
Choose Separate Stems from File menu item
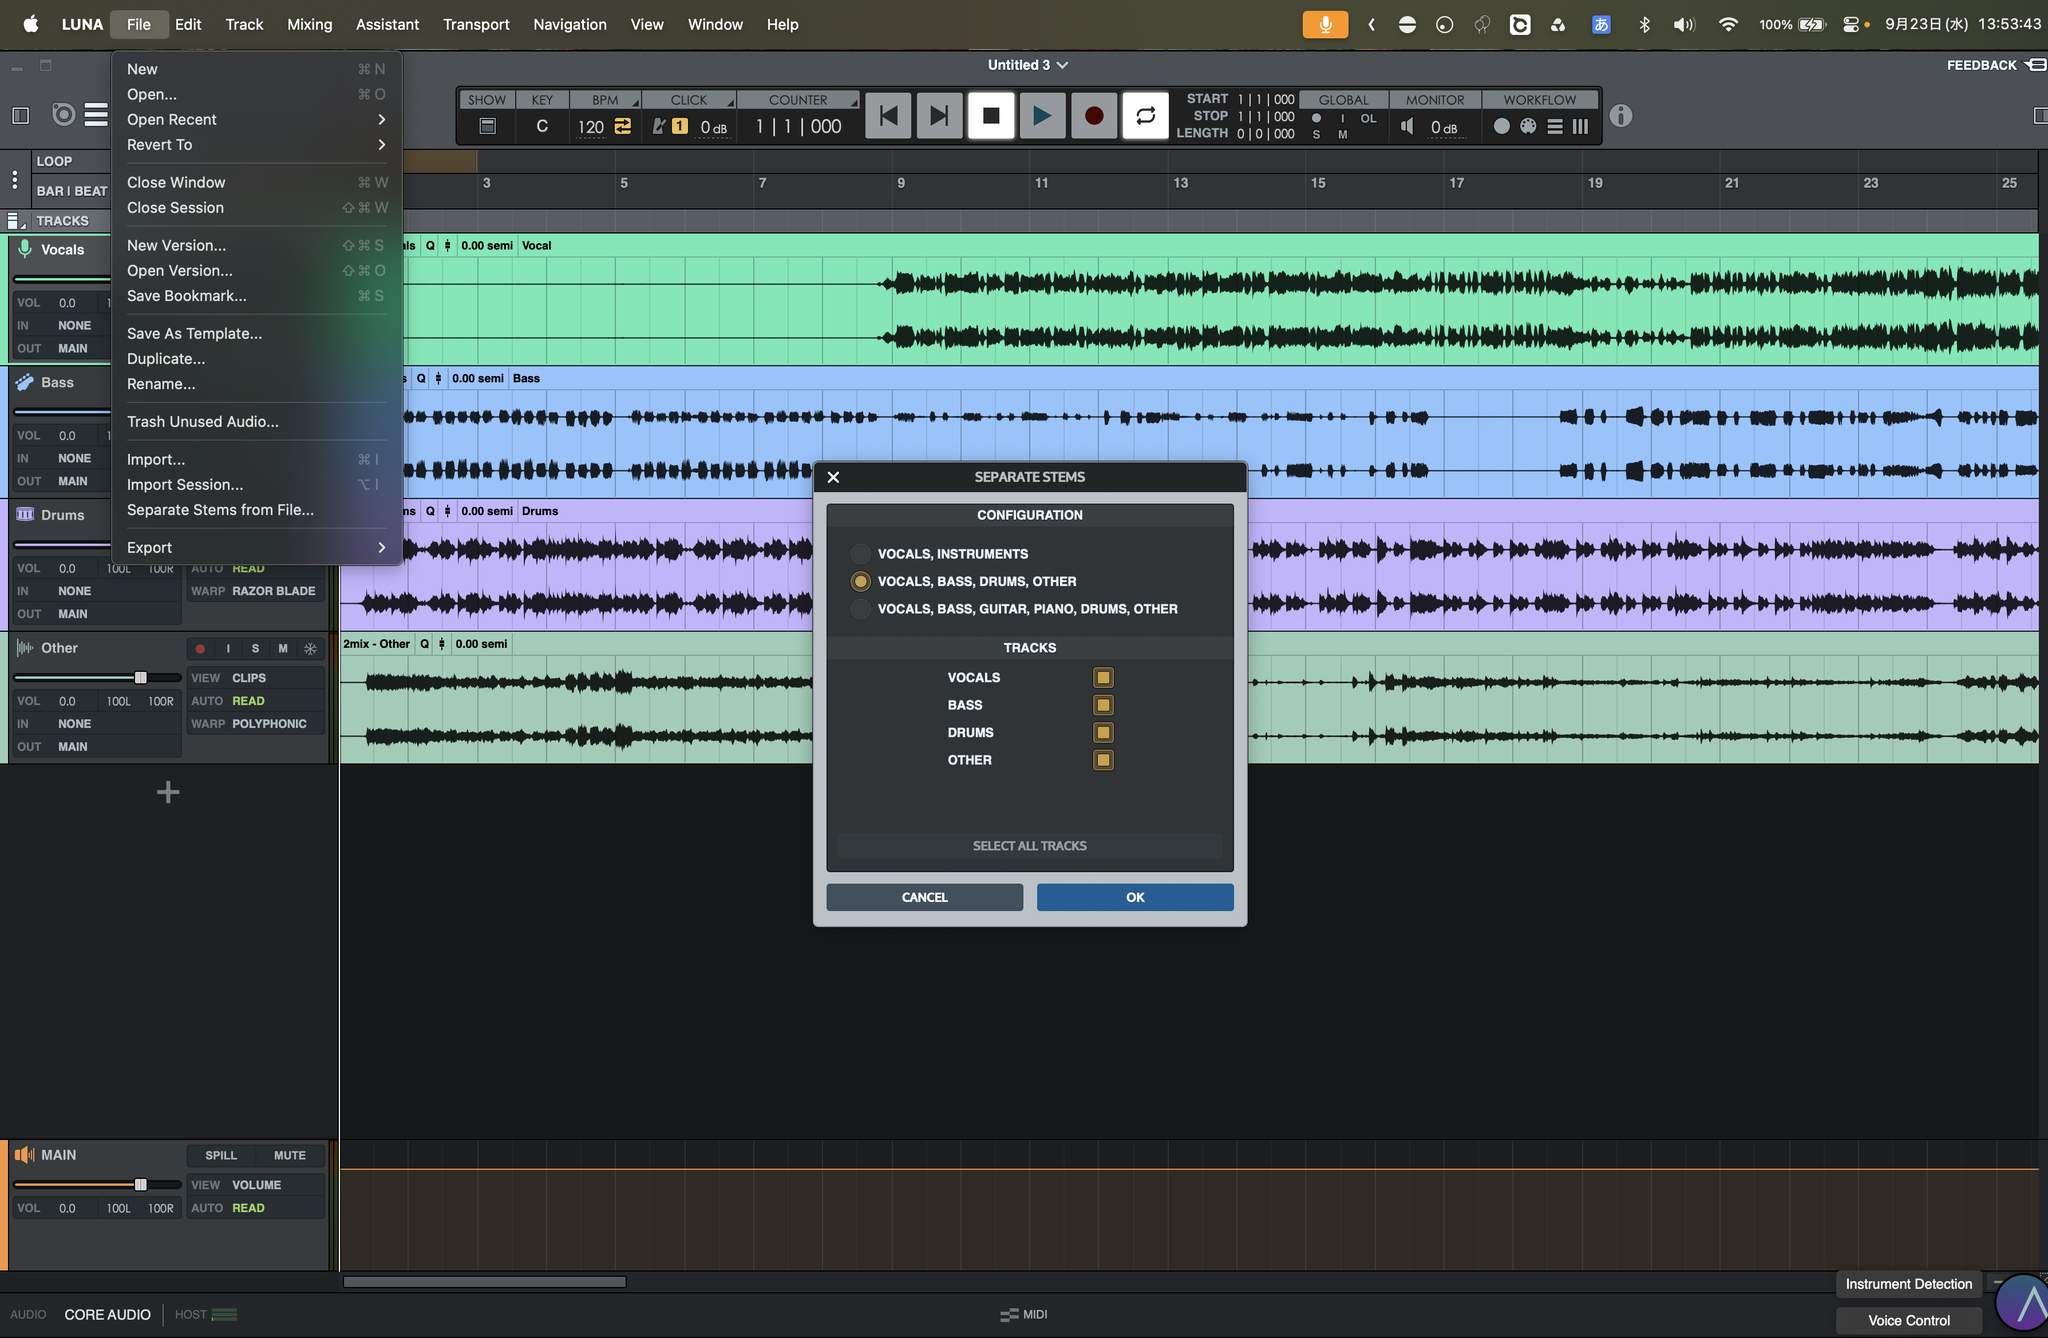click(256, 510)
